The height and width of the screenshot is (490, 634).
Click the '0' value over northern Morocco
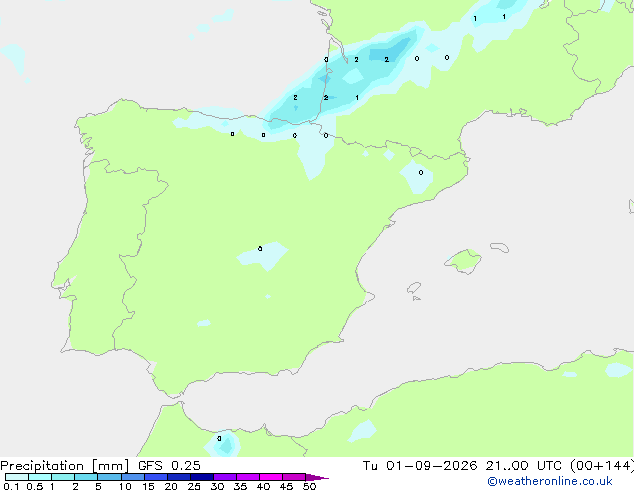pyautogui.click(x=219, y=439)
